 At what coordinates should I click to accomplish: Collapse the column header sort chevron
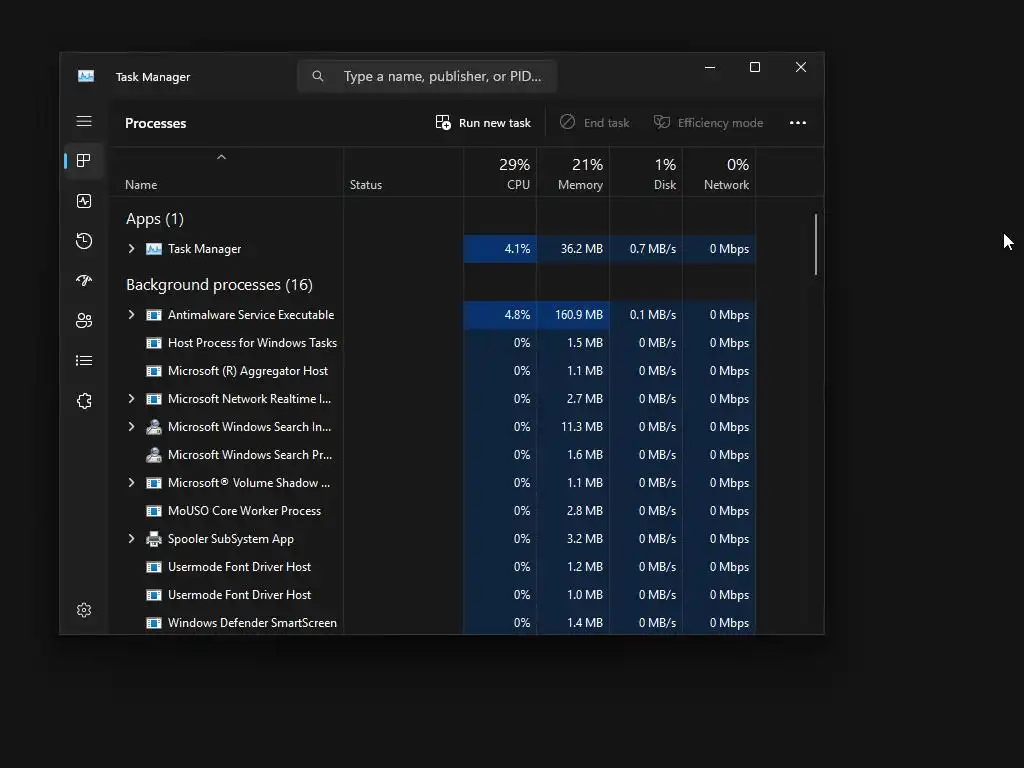point(221,157)
